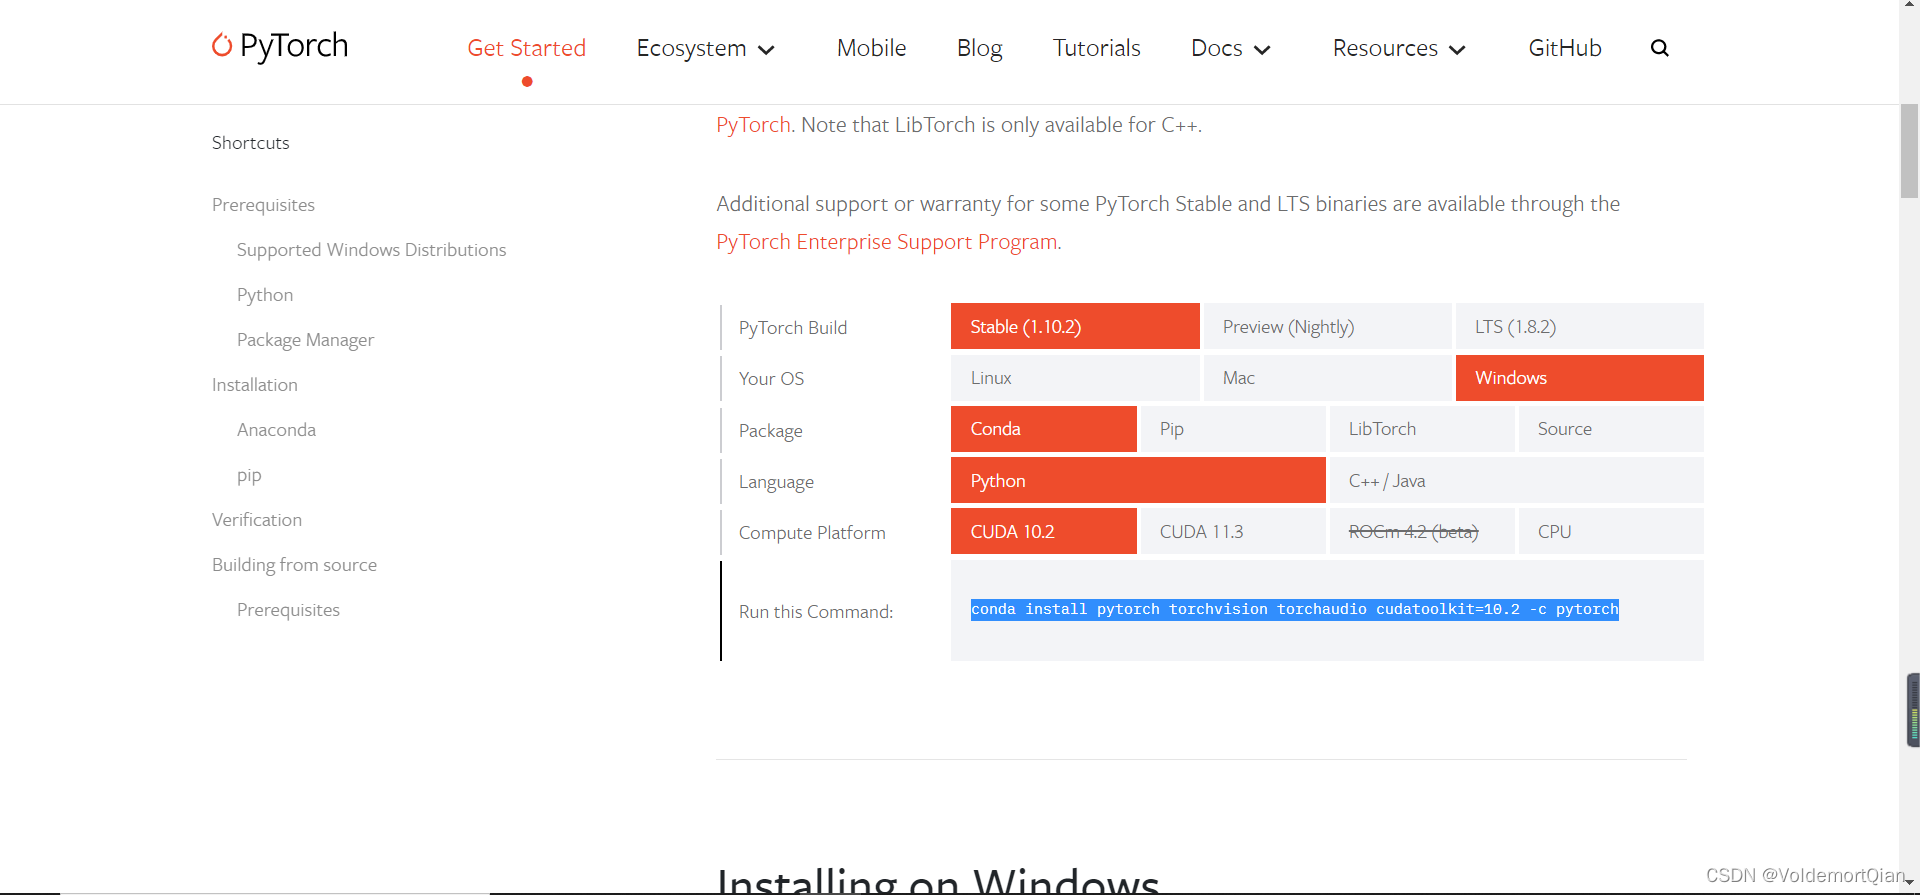Click the Your OS row label

click(x=771, y=379)
